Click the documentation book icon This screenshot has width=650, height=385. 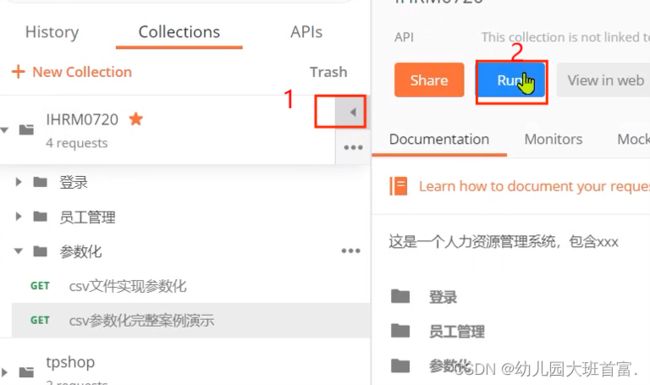tap(398, 186)
